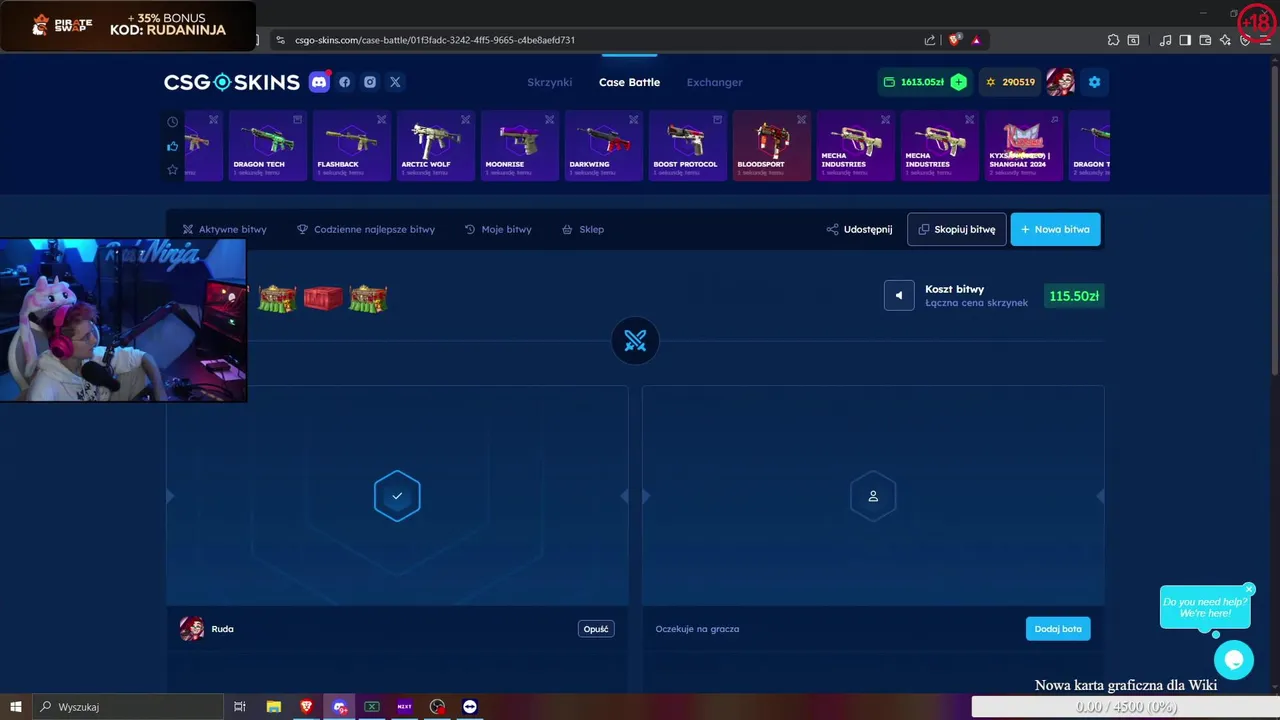Open NZXT app on the taskbar
The height and width of the screenshot is (720, 1280).
click(404, 707)
